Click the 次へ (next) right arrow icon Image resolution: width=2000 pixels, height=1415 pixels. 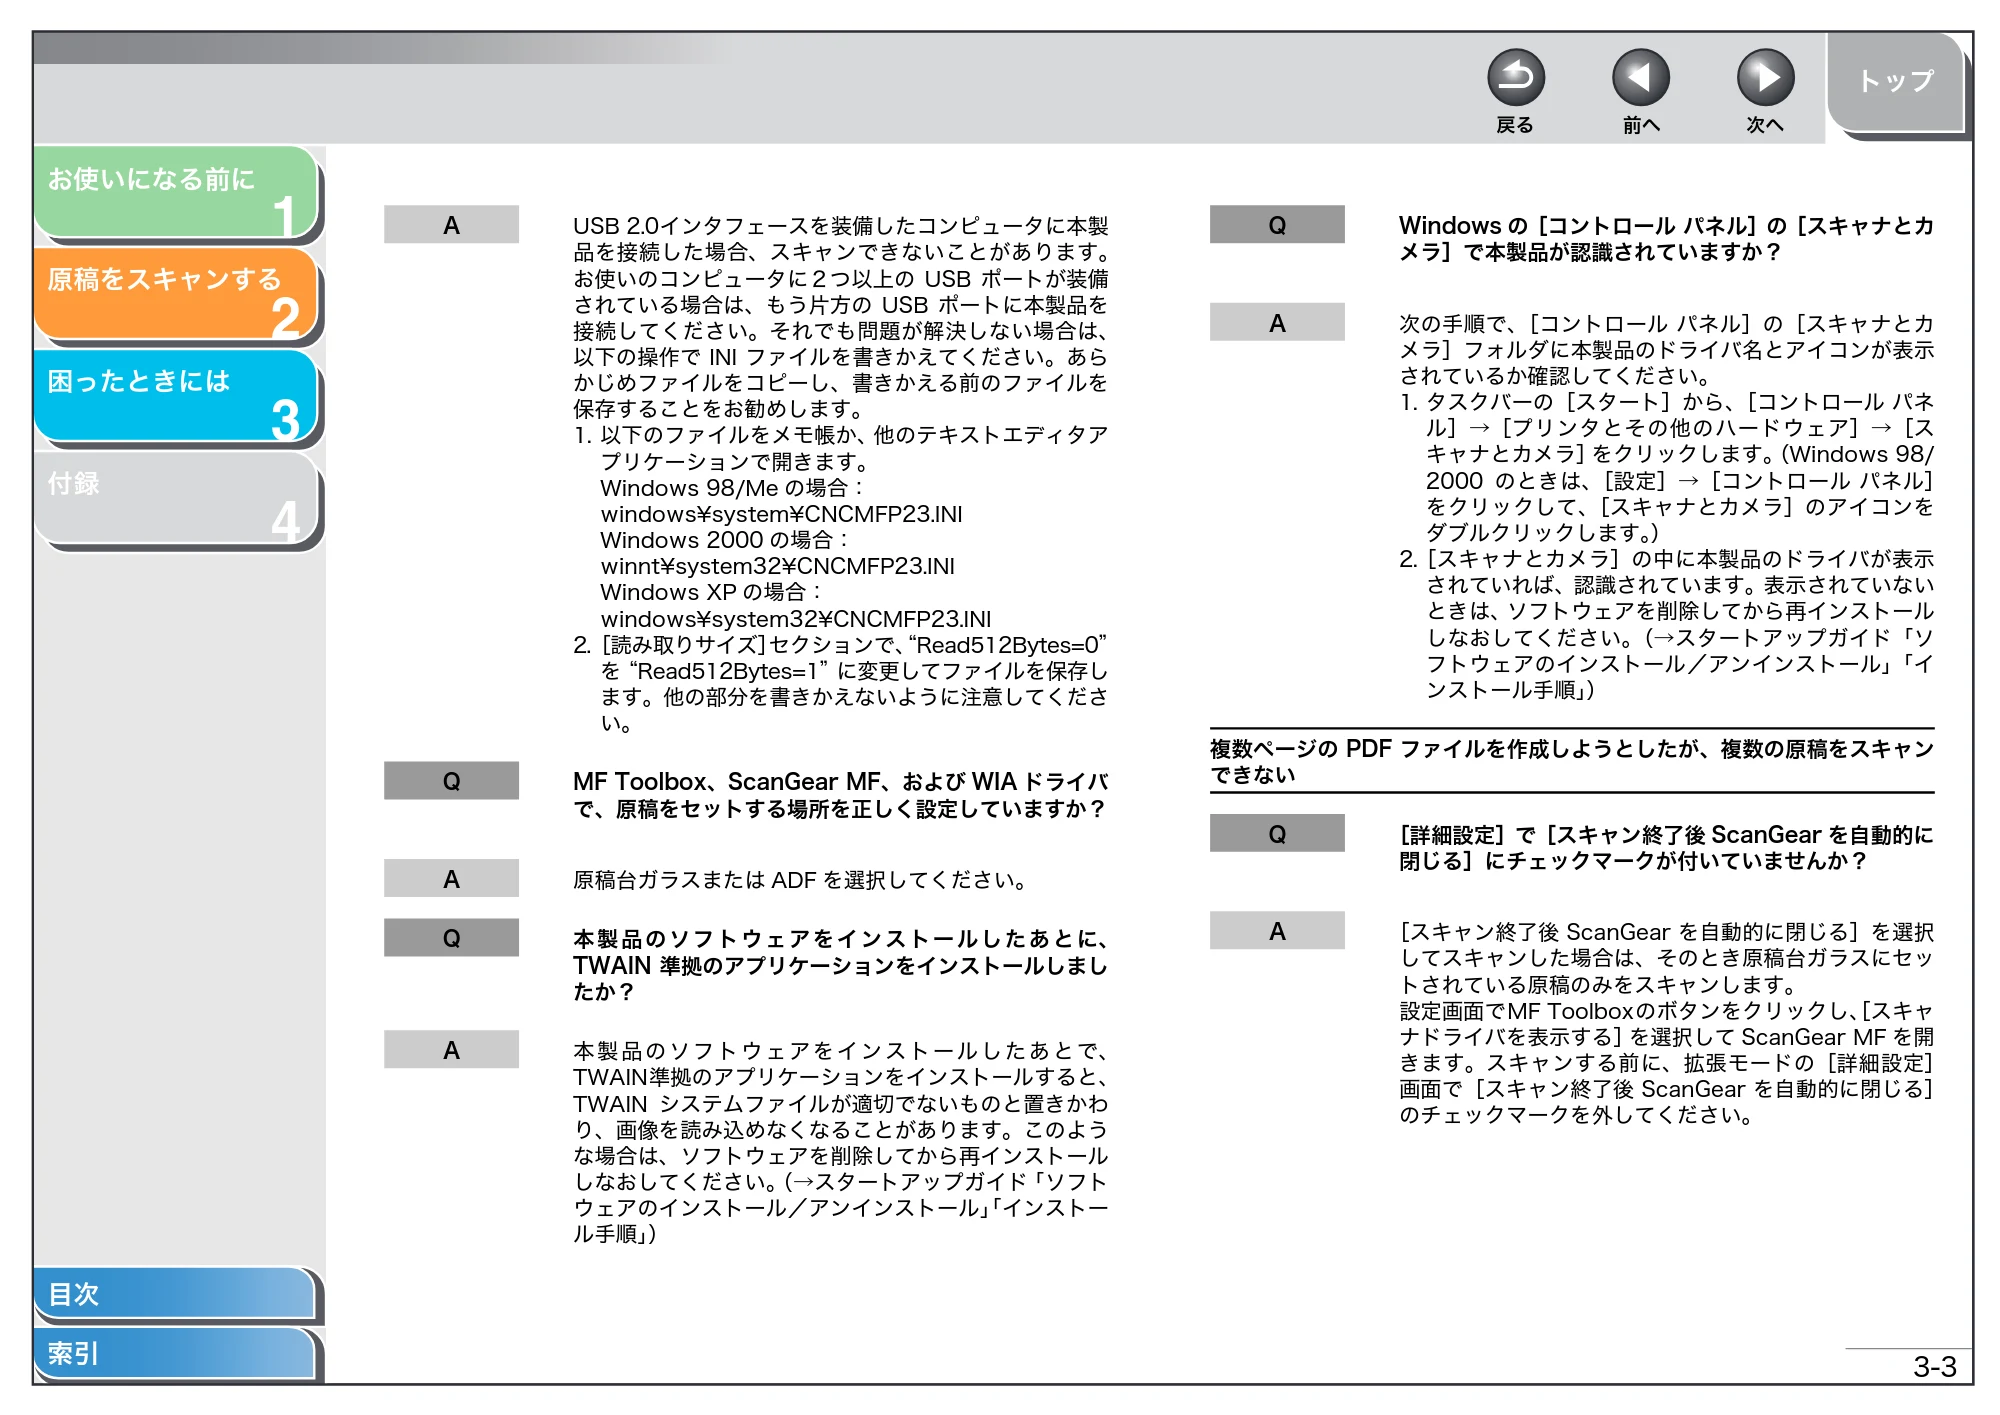pyautogui.click(x=1765, y=78)
